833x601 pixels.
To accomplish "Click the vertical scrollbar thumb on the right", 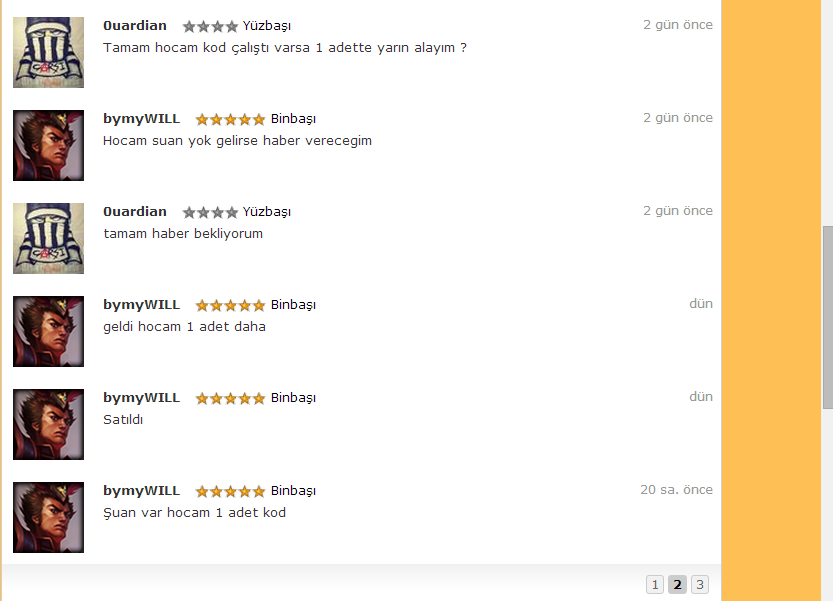I will (828, 317).
